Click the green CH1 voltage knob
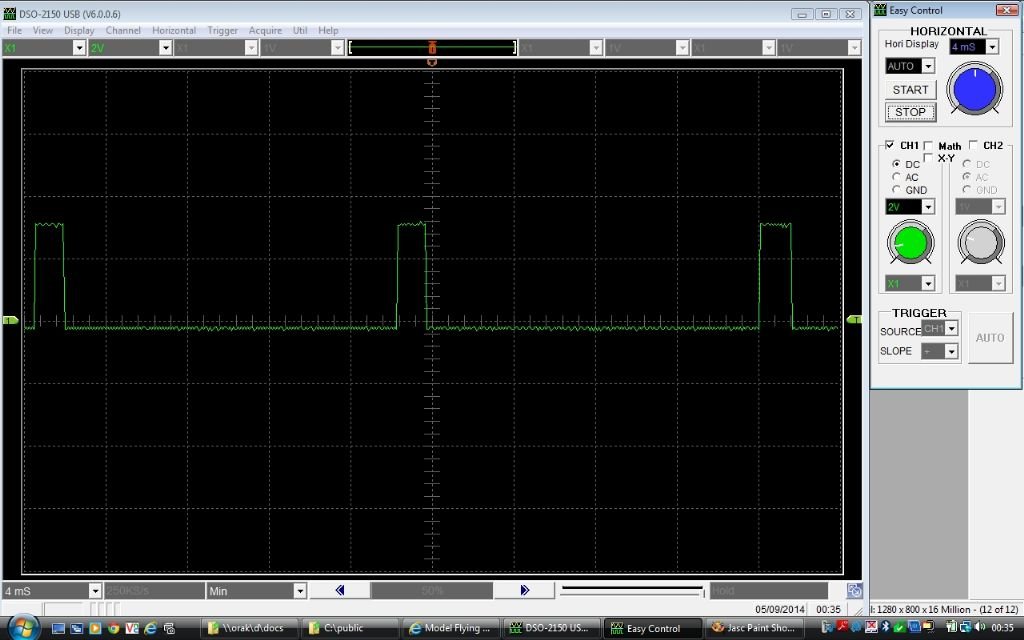 tap(910, 242)
